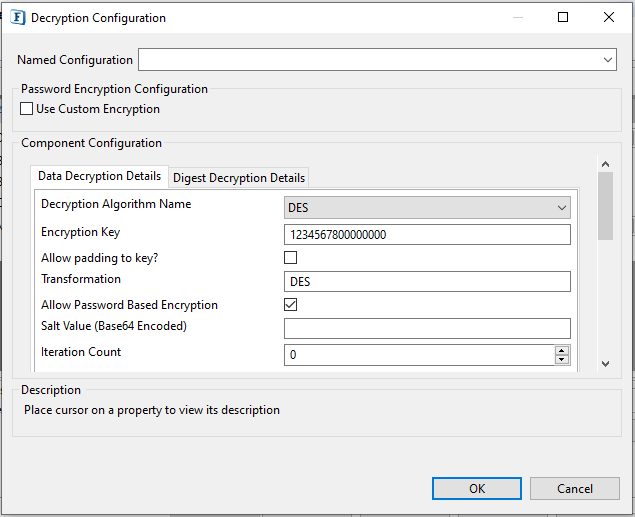Viewport: 635px width, 517px height.
Task: Click the Cancel button
Action: (x=575, y=489)
